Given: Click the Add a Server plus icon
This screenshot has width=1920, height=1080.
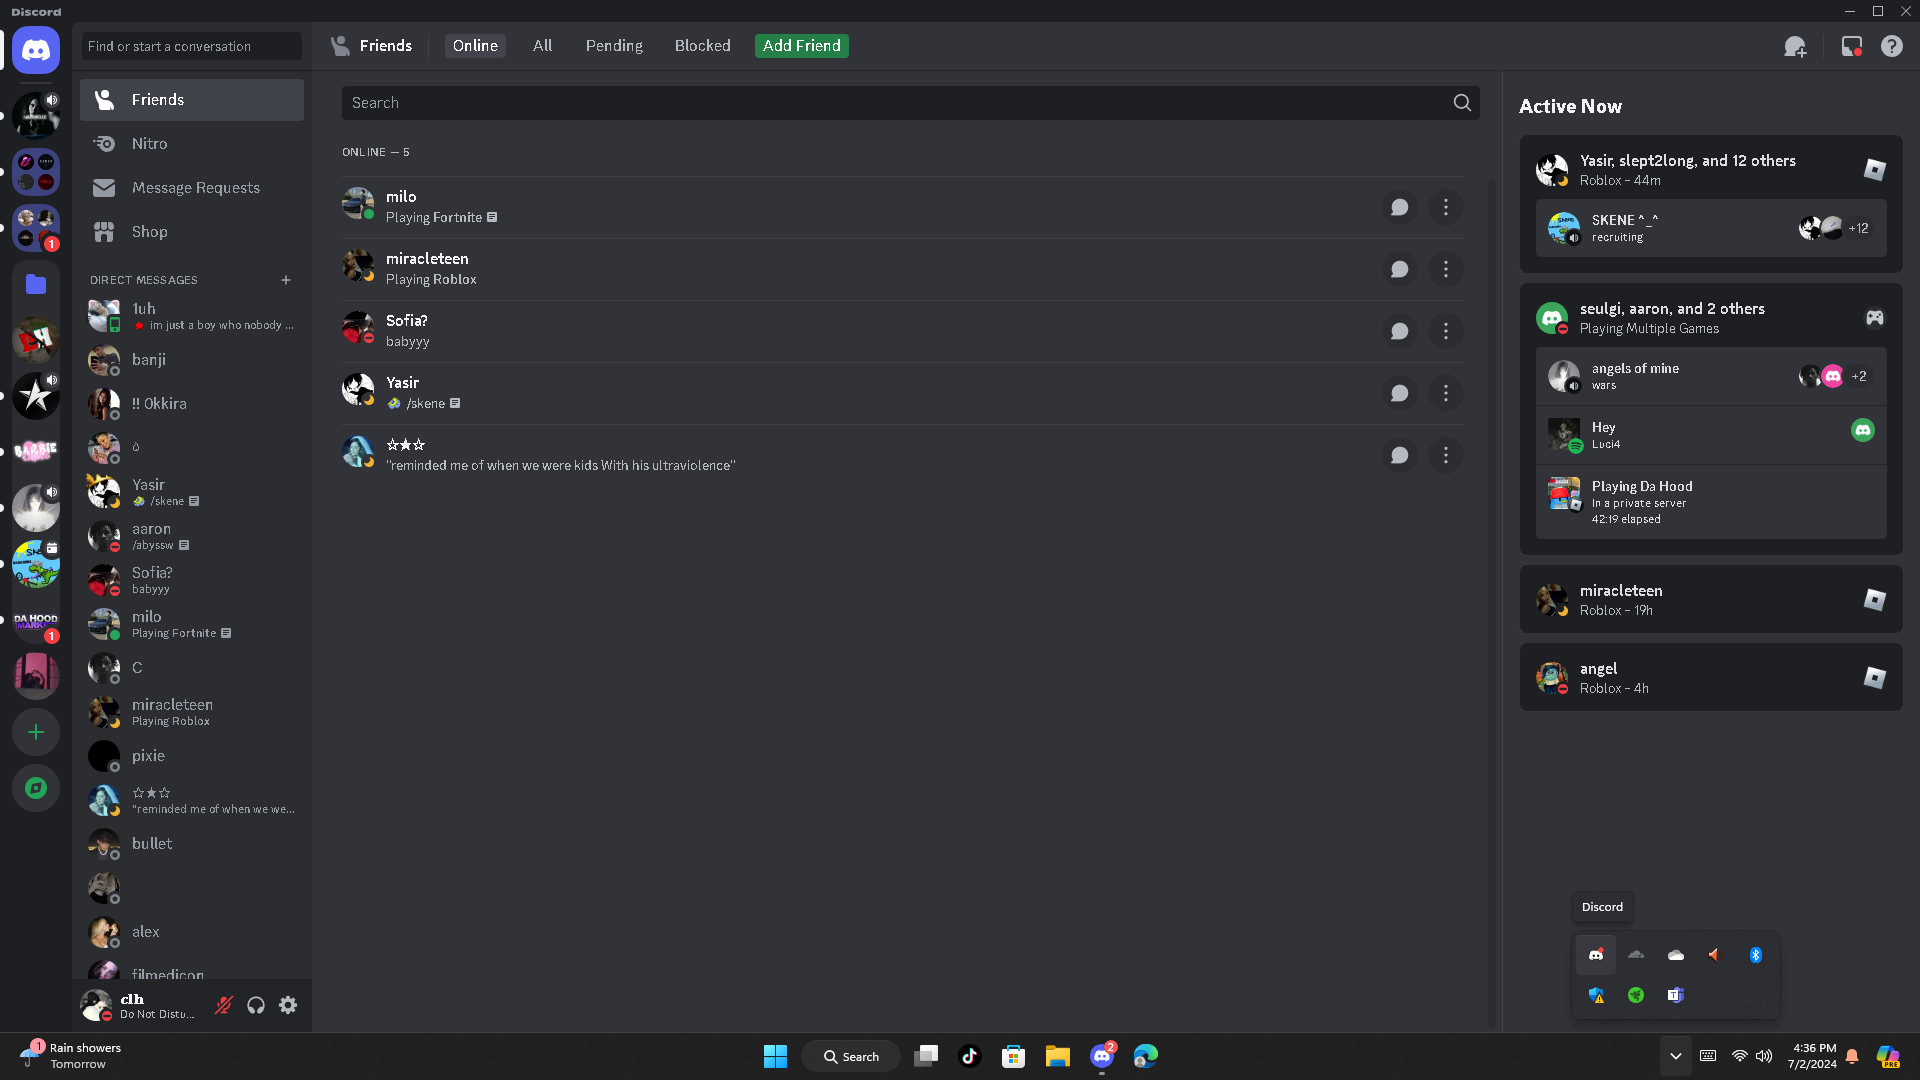Looking at the screenshot, I should tap(36, 733).
